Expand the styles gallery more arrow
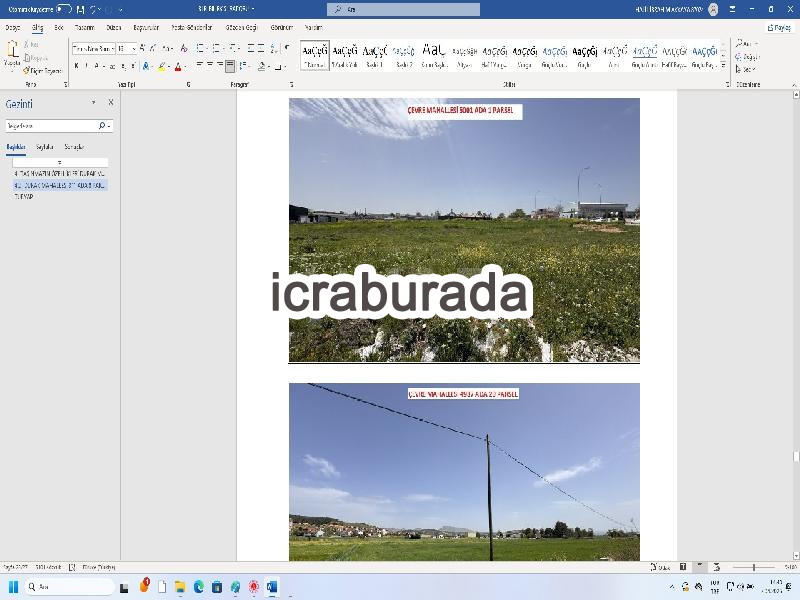 click(723, 65)
